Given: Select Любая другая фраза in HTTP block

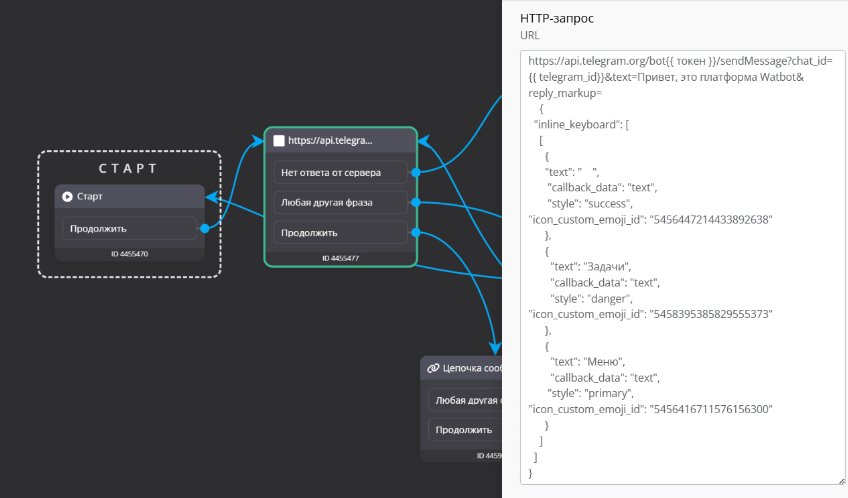Looking at the screenshot, I should 340,203.
